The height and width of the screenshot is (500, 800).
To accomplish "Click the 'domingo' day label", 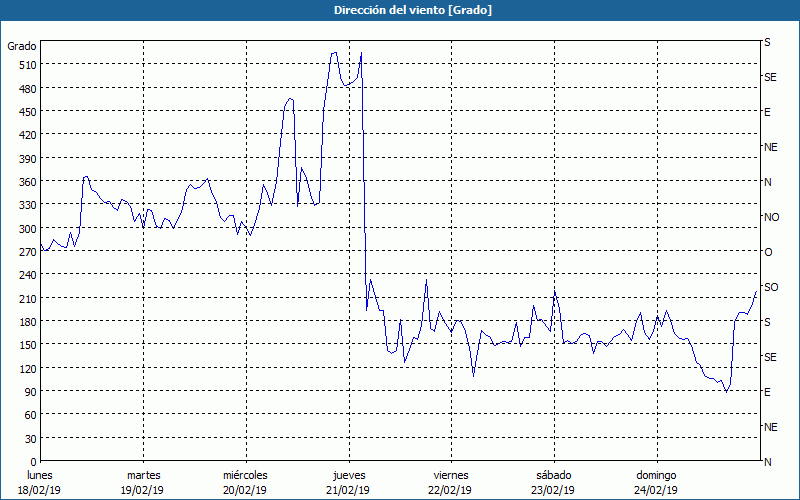I will tap(656, 475).
